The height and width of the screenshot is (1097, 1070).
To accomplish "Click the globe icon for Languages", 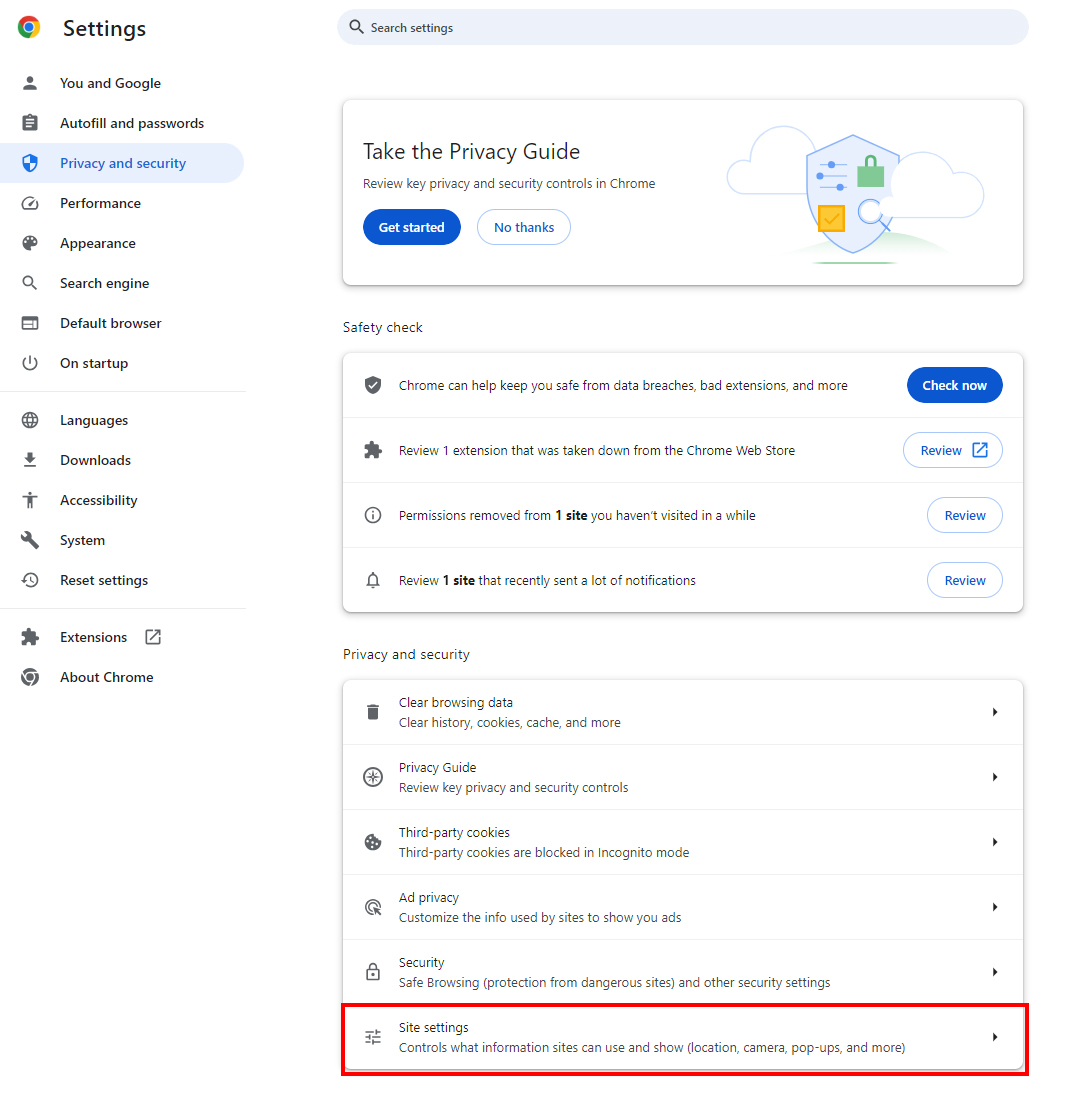I will [x=29, y=420].
